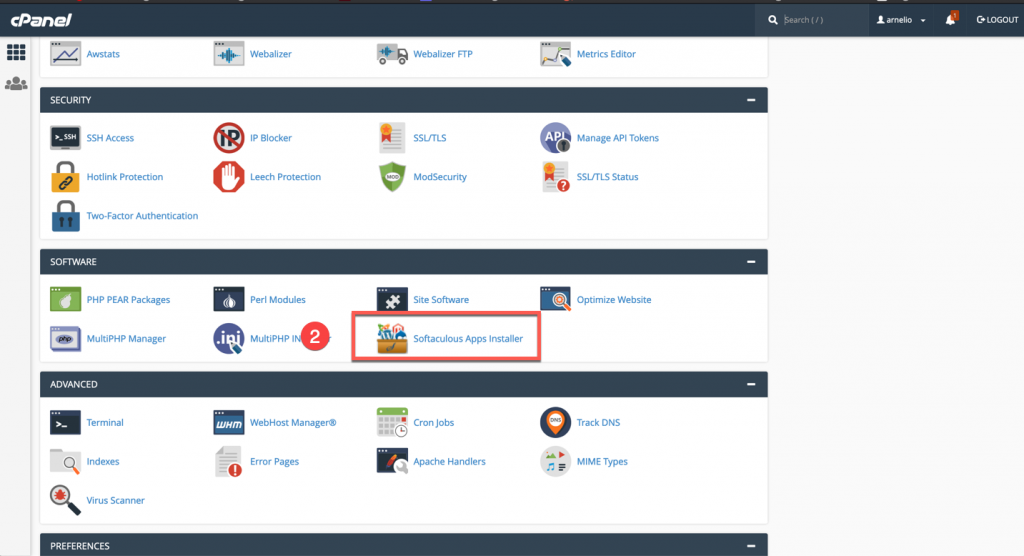The width and height of the screenshot is (1024, 556).
Task: Collapse the Advanced section
Action: (750, 384)
